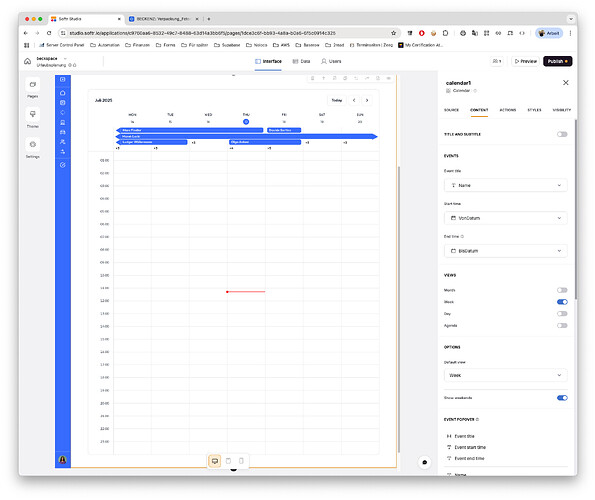595x500 pixels.
Task: Open the chat support bubble icon
Action: (x=425, y=462)
